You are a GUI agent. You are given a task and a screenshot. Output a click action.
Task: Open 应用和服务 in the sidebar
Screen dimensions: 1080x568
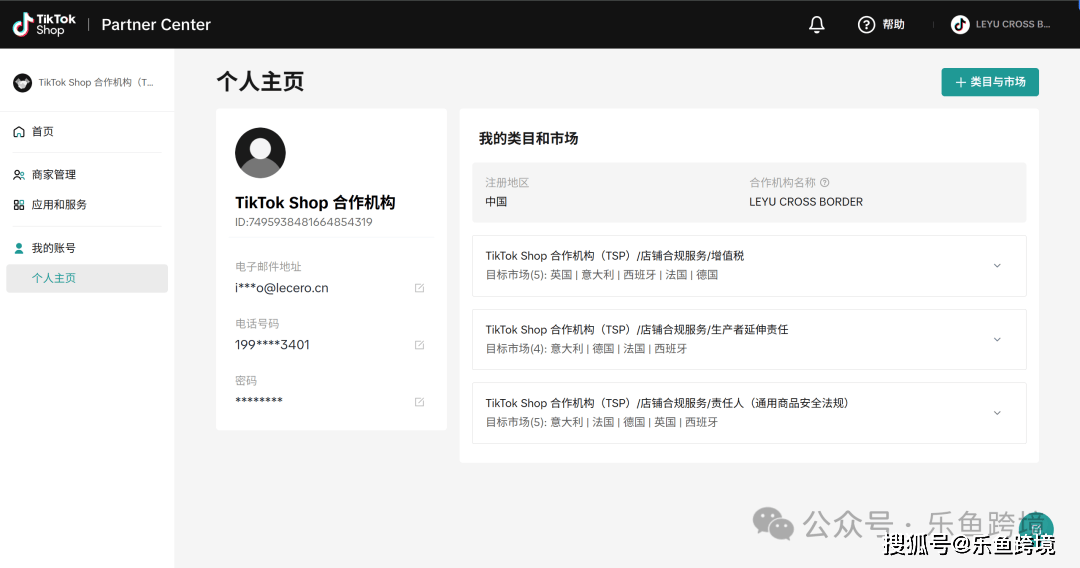coord(58,205)
